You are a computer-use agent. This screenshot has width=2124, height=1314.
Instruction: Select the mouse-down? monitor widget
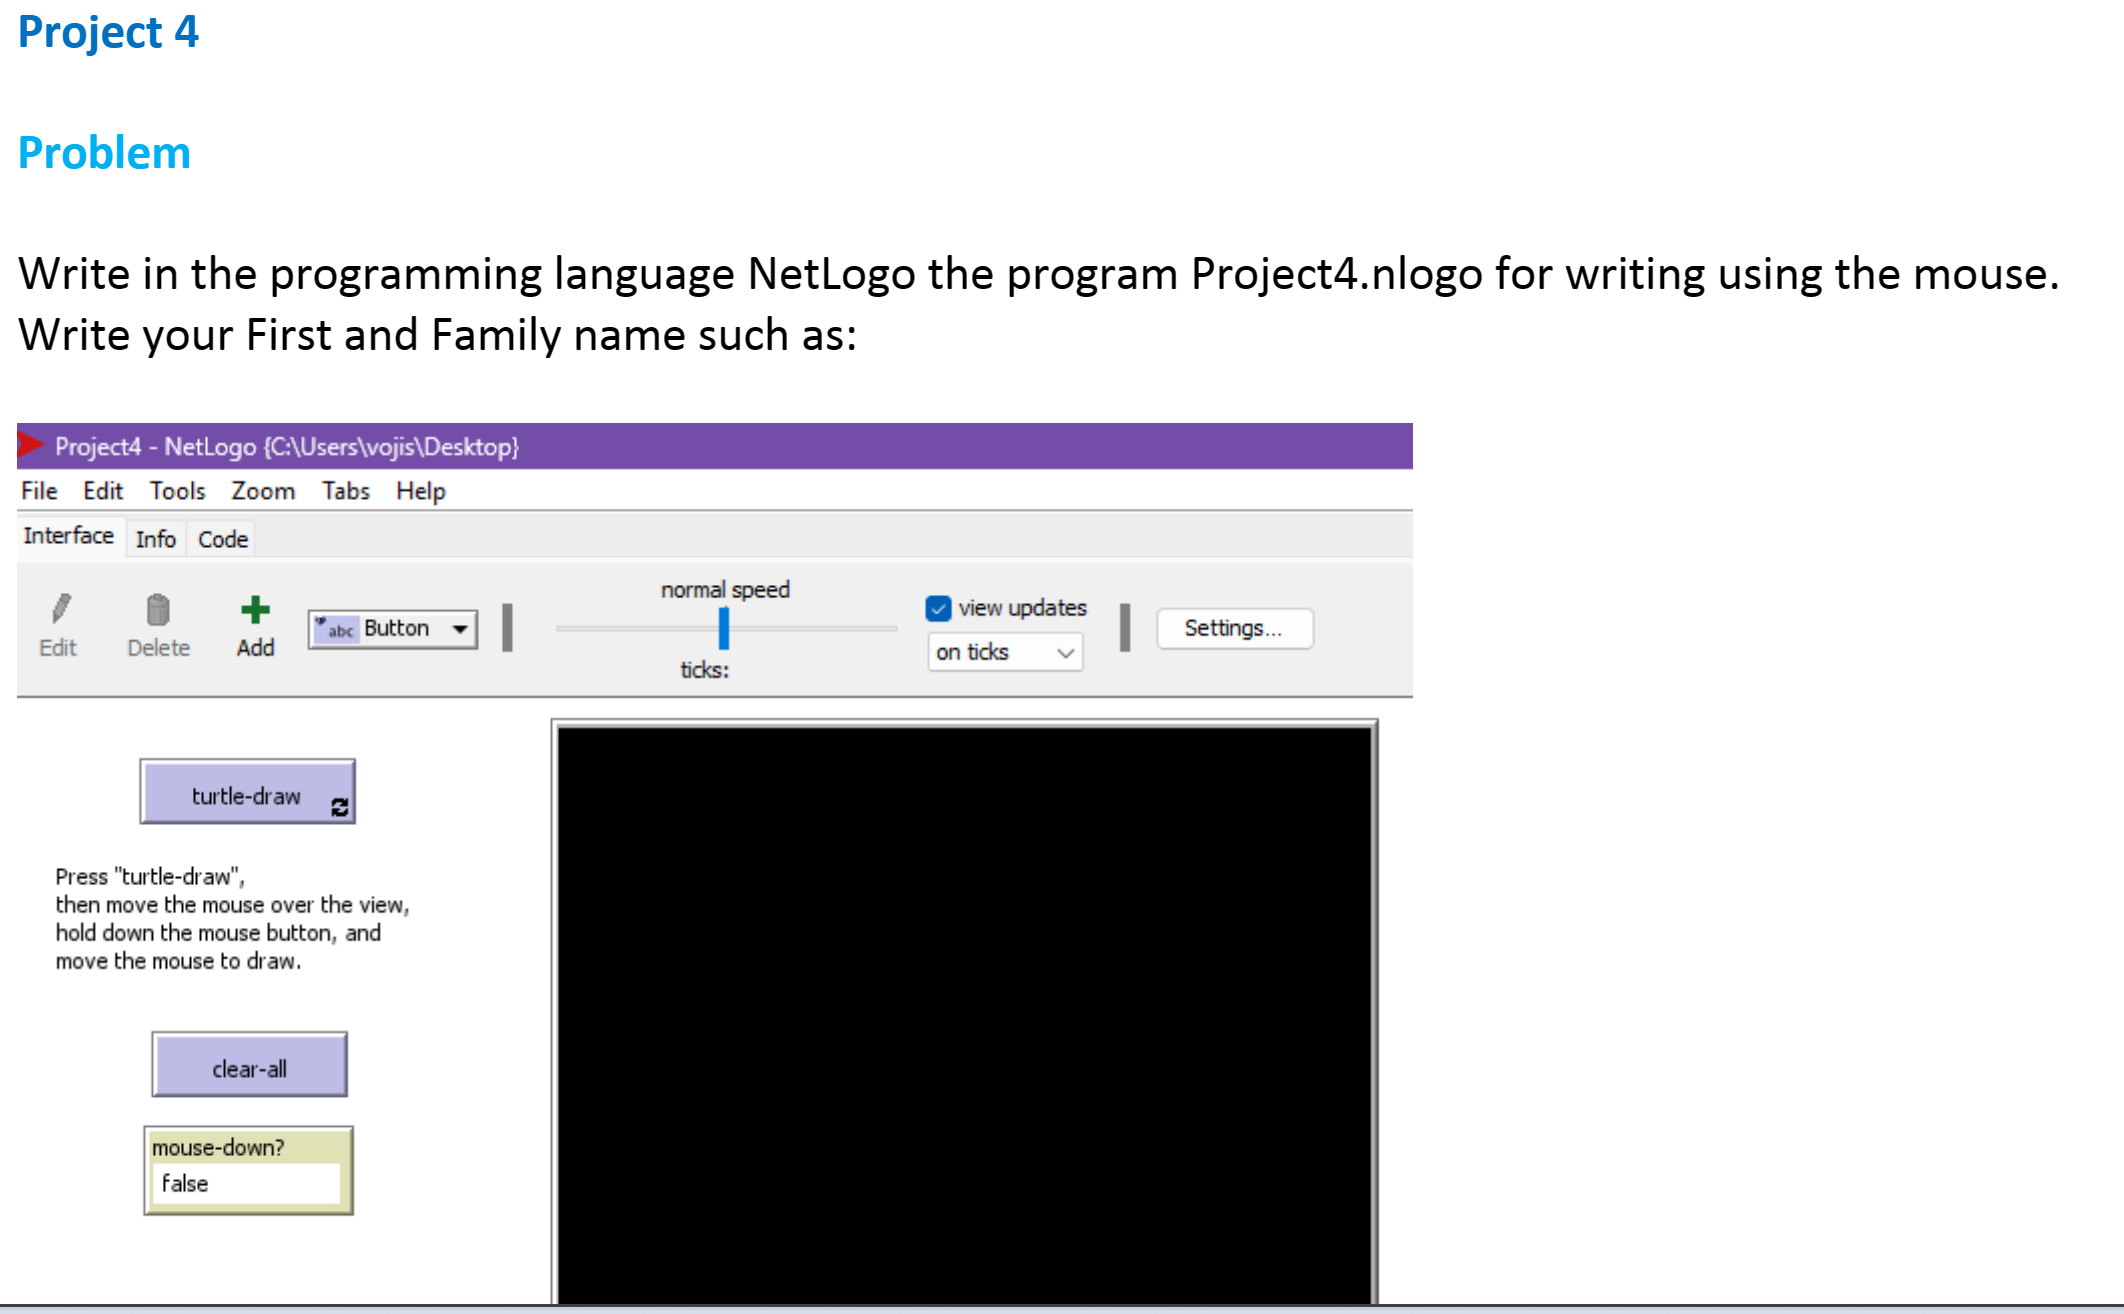click(248, 1170)
